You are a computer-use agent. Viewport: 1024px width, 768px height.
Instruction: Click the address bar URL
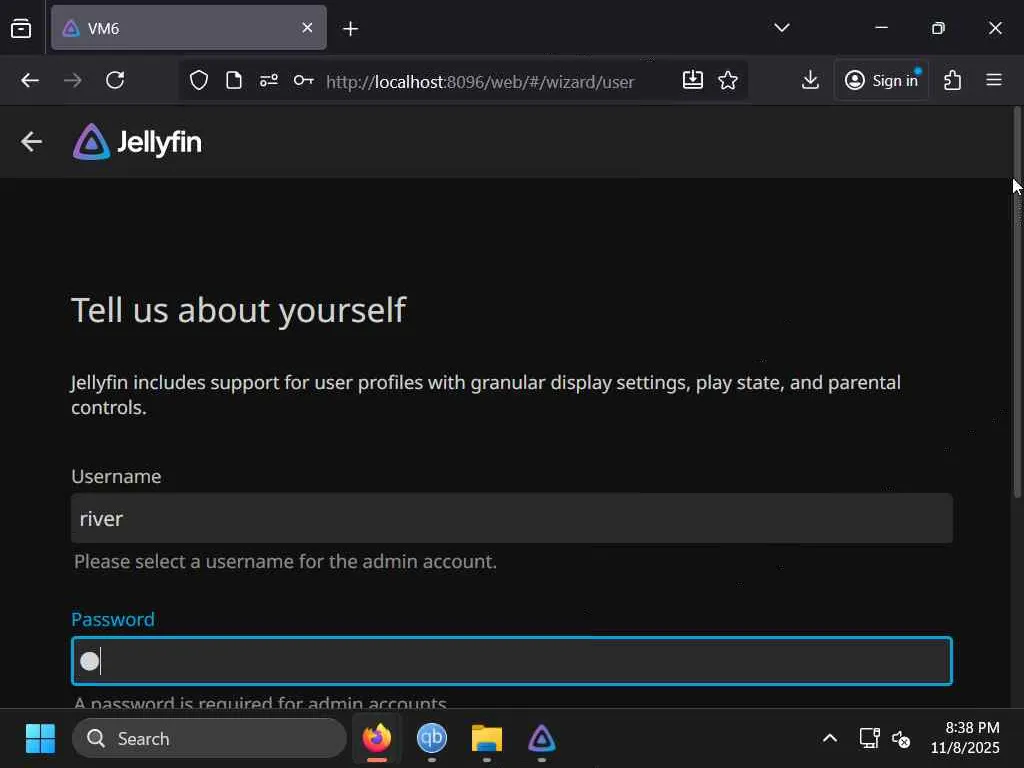[480, 82]
